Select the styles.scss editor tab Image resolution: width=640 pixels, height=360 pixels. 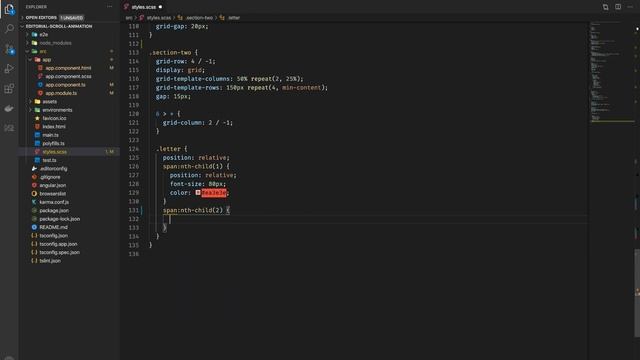143,7
